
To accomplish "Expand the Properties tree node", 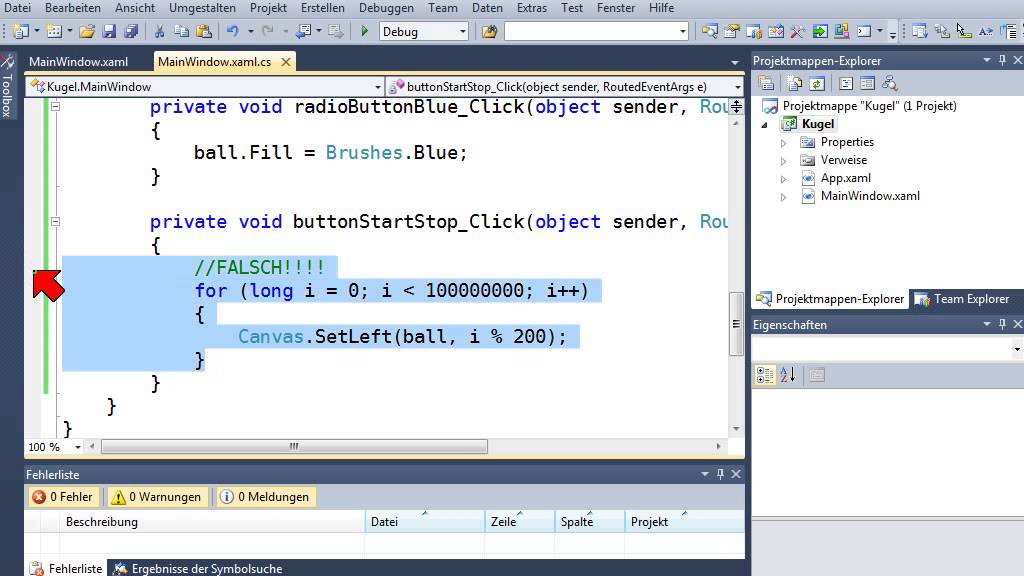I will click(x=784, y=142).
